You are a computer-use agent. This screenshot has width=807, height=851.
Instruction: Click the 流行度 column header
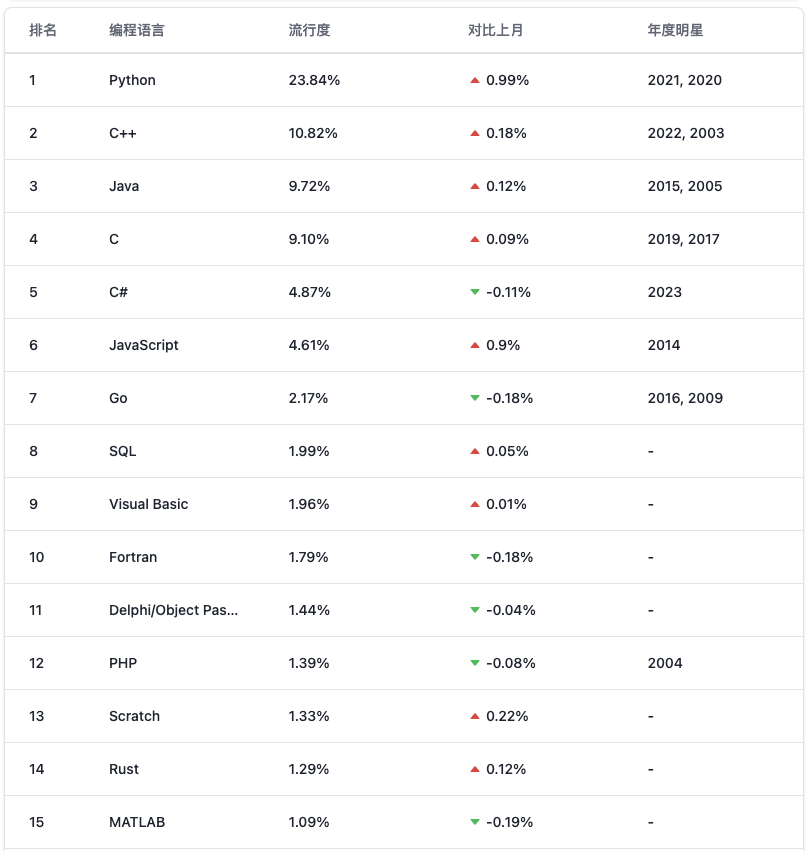click(x=309, y=30)
